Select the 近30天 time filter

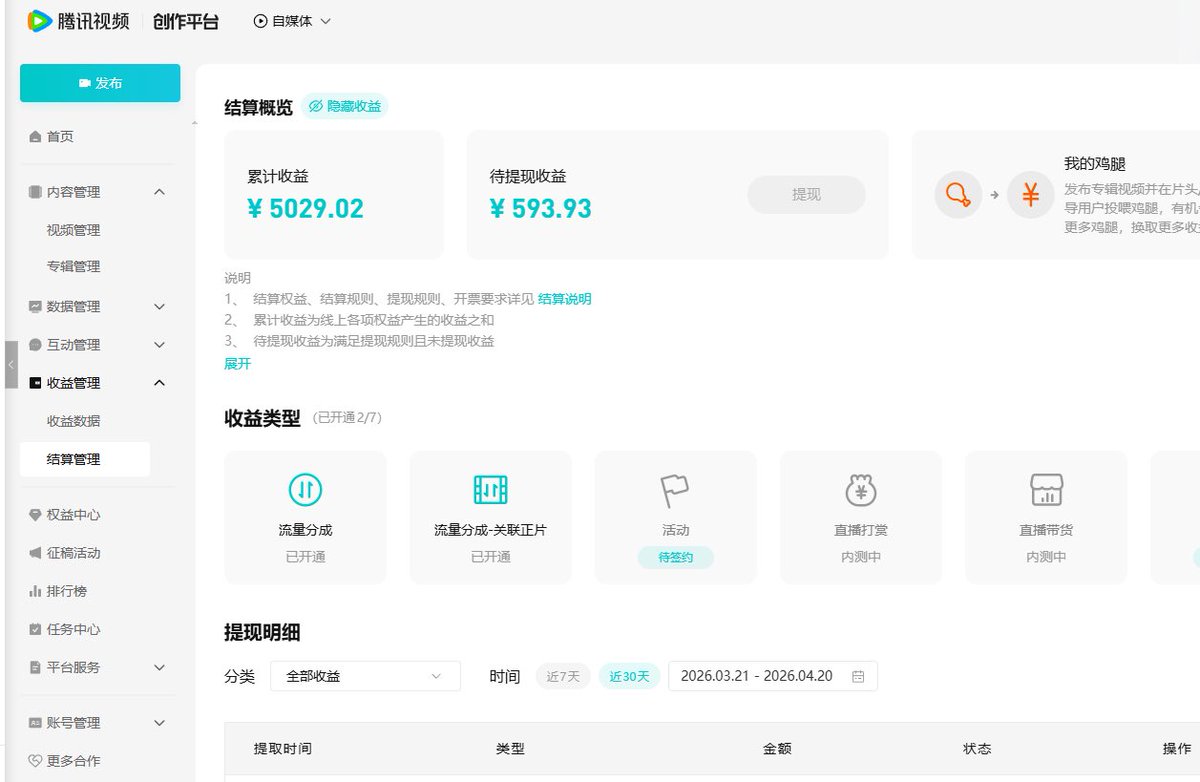(x=629, y=677)
